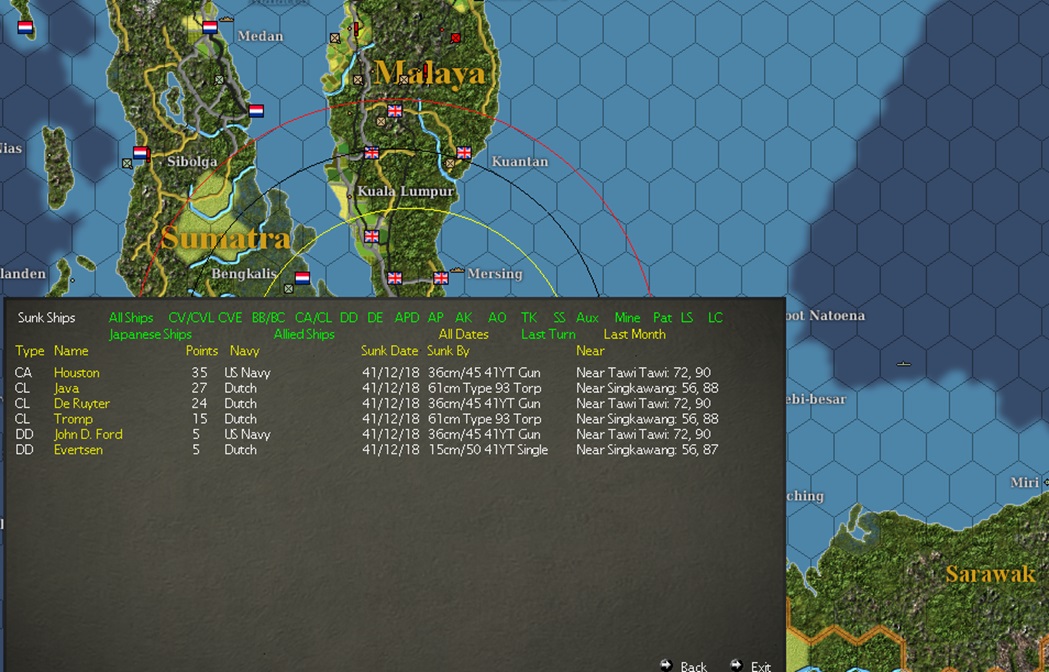The image size is (1049, 672).
Task: Click the Exit button
Action: tap(753, 665)
